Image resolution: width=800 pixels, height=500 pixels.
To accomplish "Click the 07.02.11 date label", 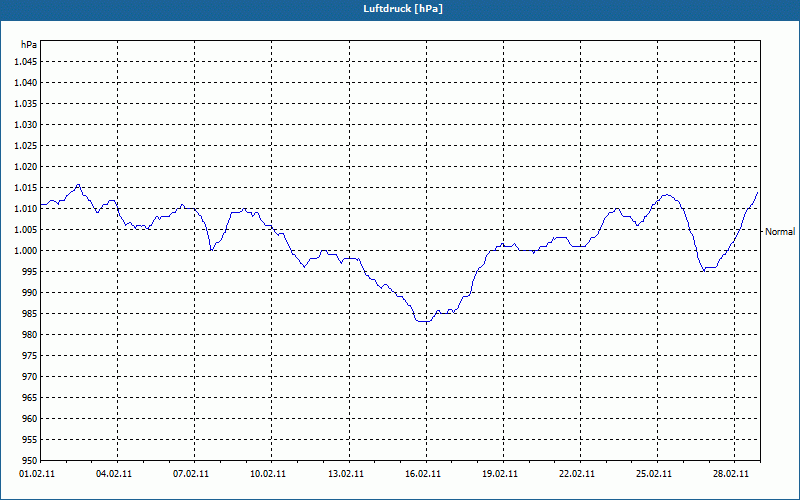I will click(x=191, y=473).
